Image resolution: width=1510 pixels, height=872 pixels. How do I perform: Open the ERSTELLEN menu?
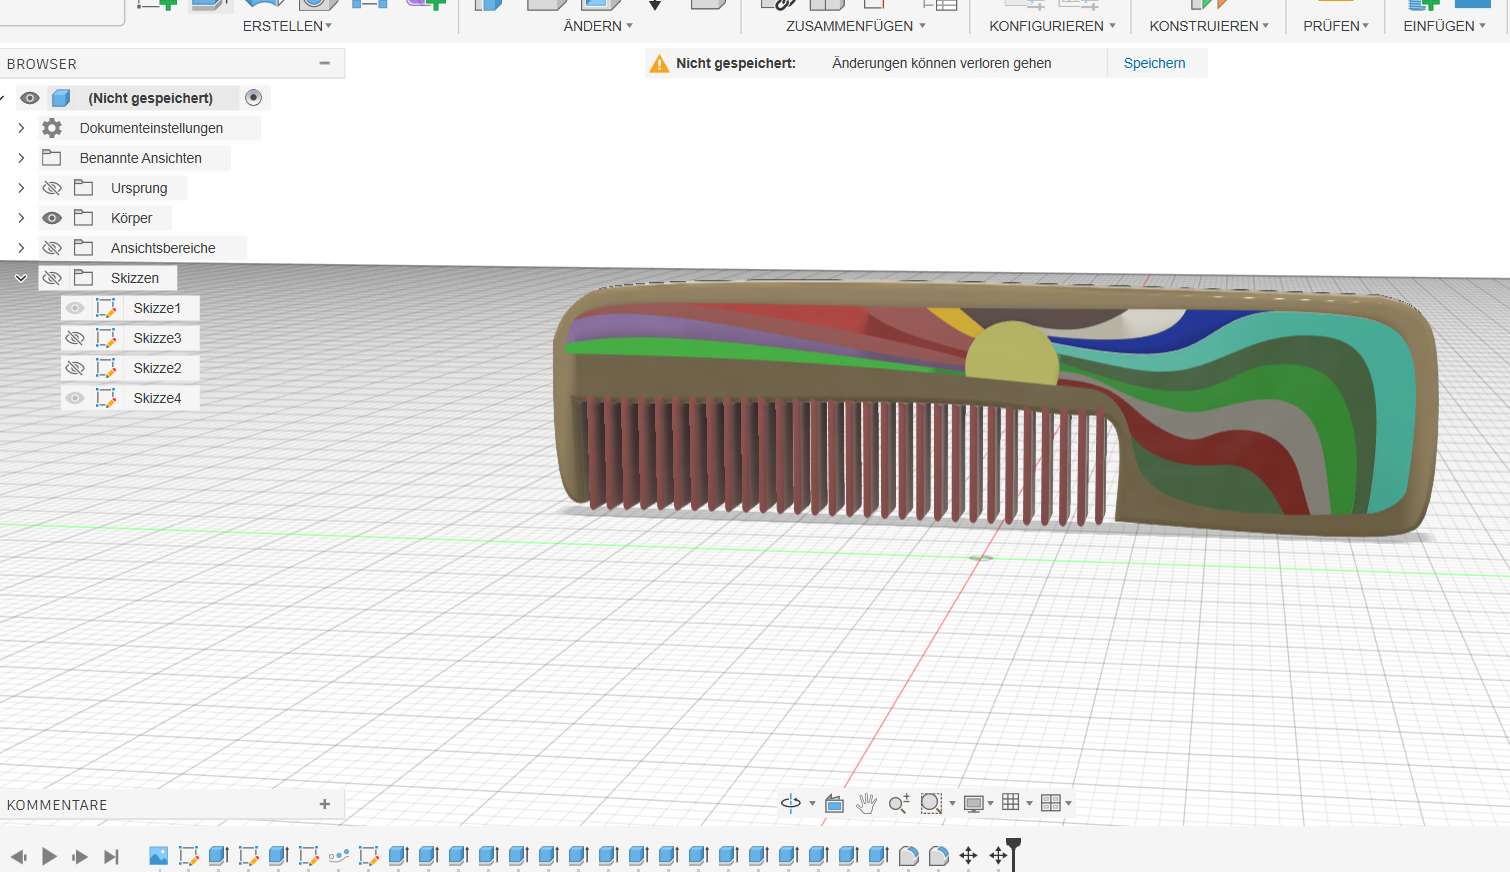click(x=287, y=26)
